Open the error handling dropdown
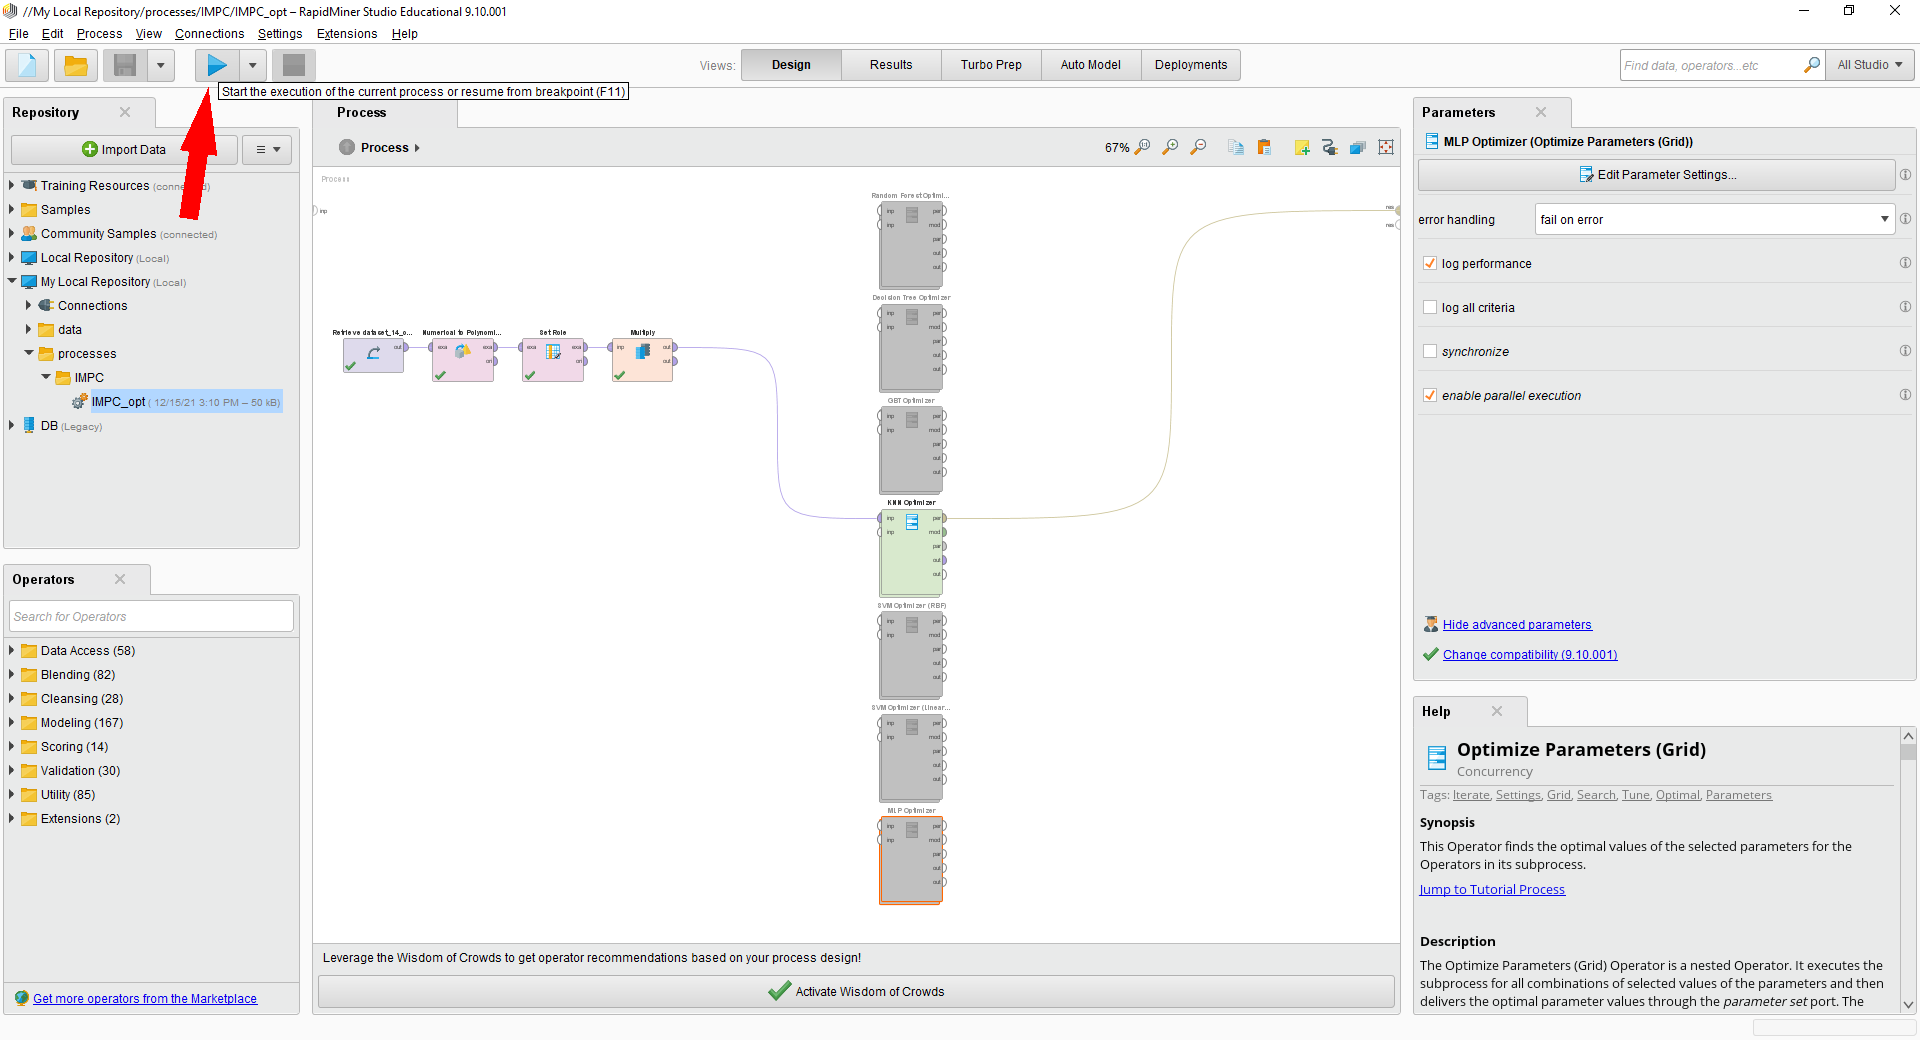 tap(1715, 219)
